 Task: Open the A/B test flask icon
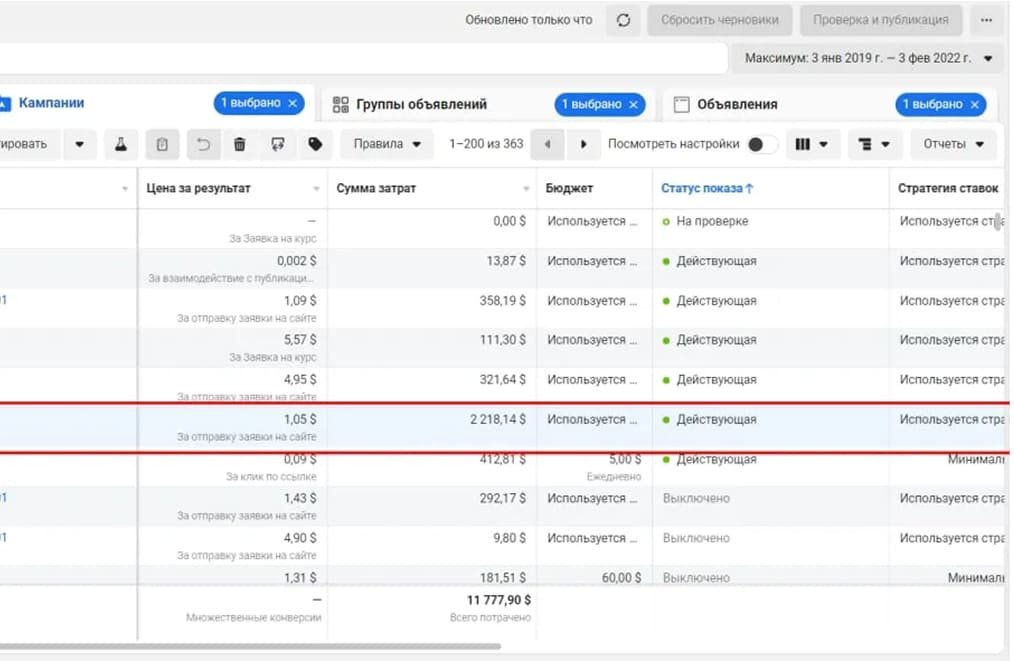click(x=121, y=144)
